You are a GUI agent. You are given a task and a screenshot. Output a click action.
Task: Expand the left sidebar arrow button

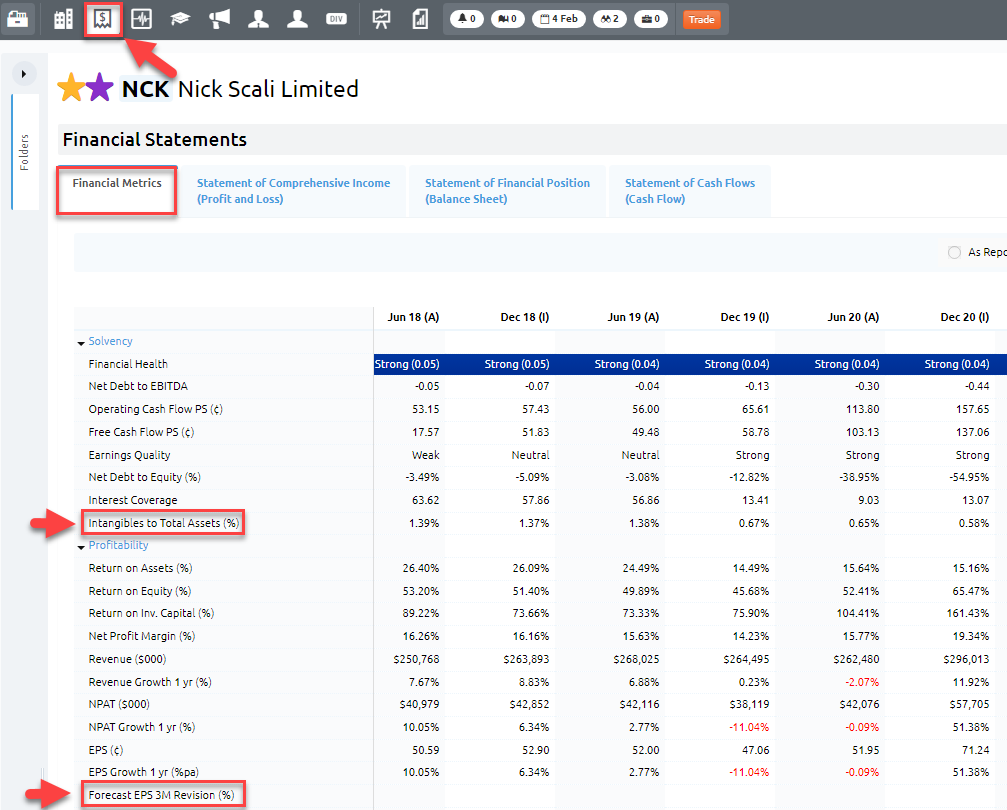click(24, 74)
